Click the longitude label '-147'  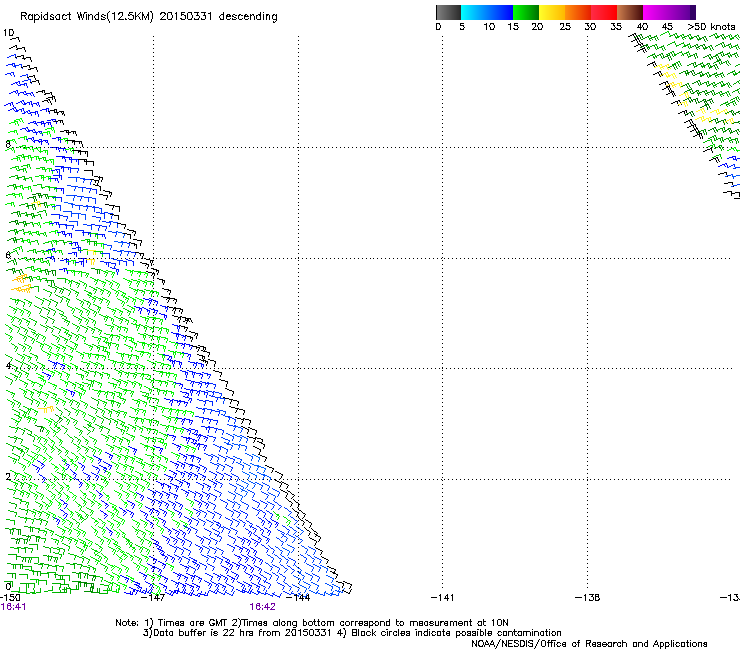click(x=153, y=598)
